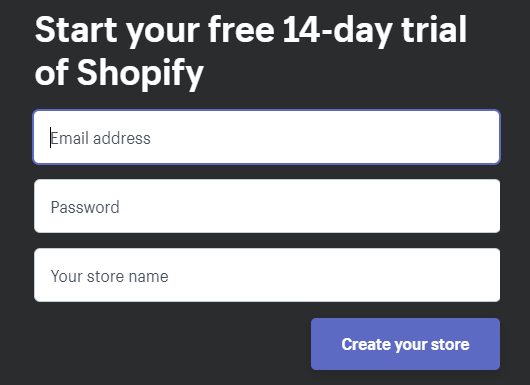This screenshot has width=530, height=385.
Task: Click the 'Start your free 14-day trial' heading
Action: (x=250, y=30)
